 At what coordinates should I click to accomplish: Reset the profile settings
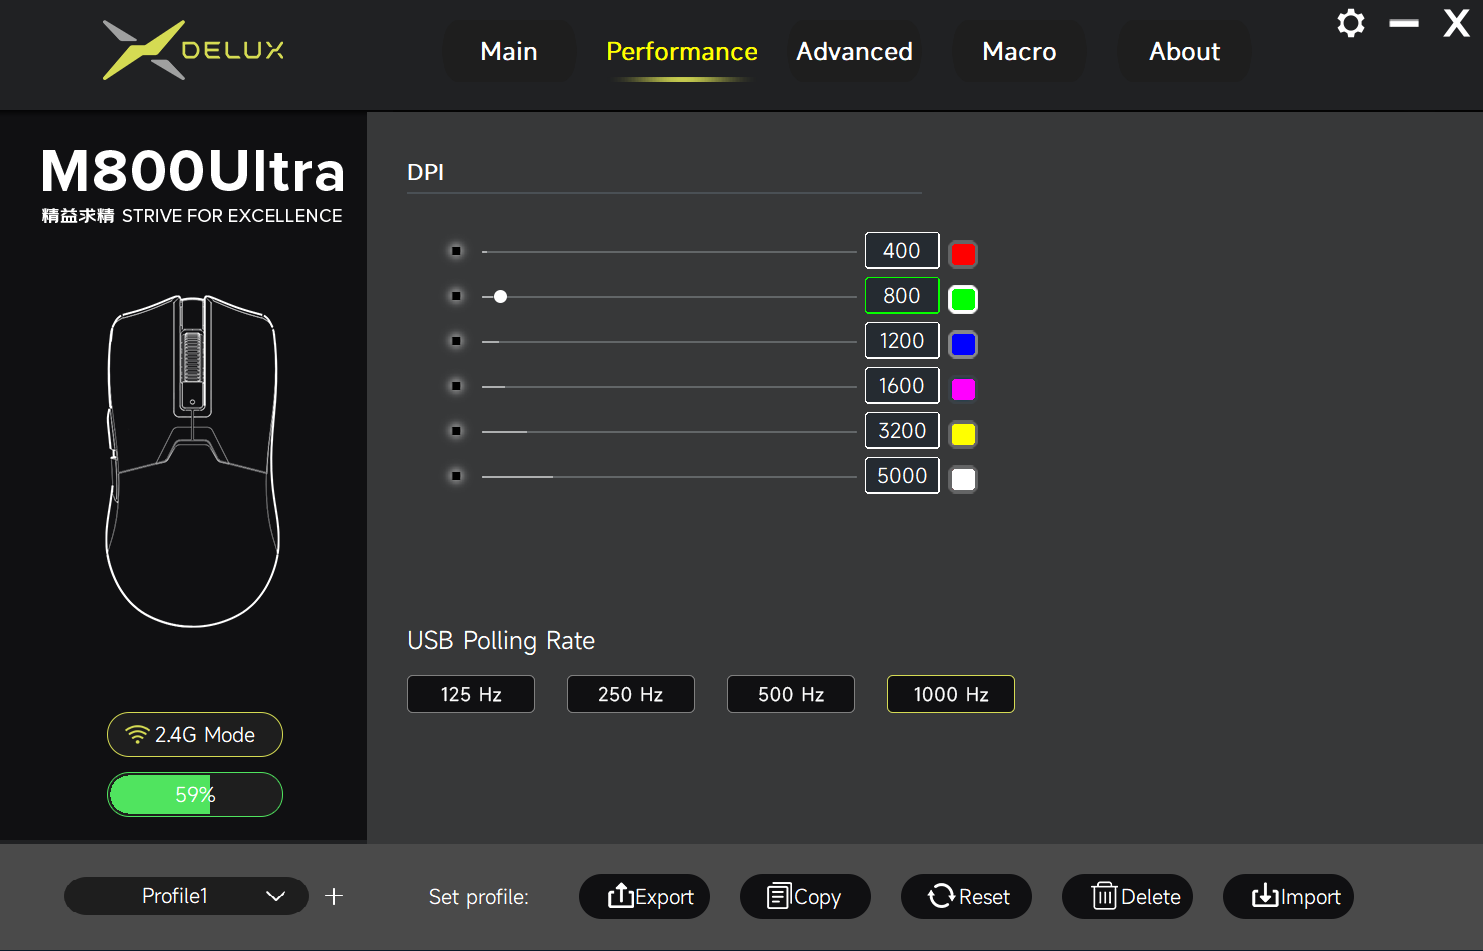tap(966, 896)
